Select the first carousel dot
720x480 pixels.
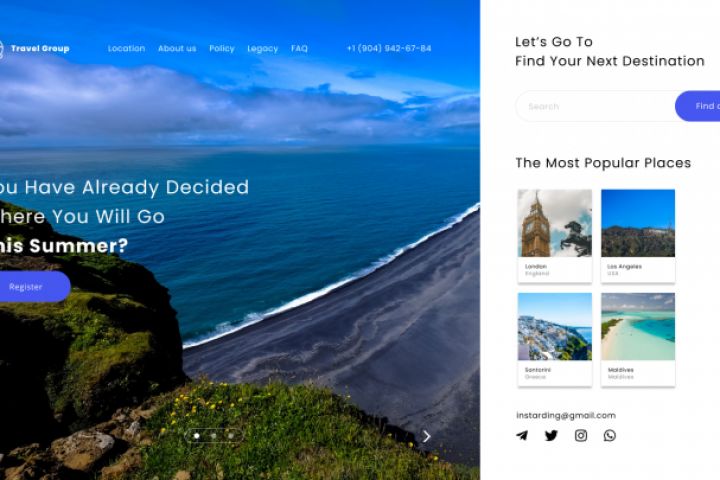pos(197,435)
